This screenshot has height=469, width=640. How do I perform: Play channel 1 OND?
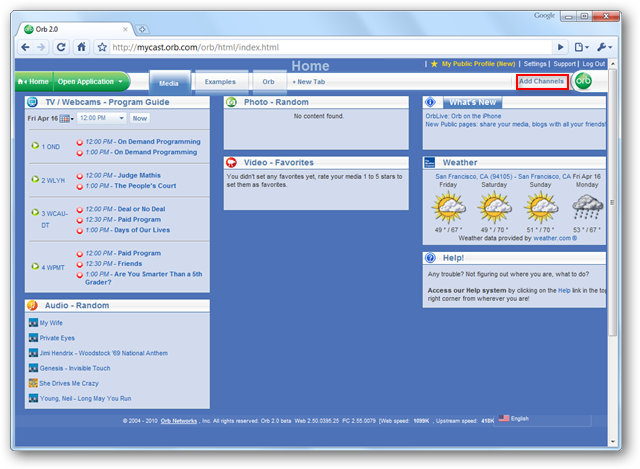tap(35, 145)
